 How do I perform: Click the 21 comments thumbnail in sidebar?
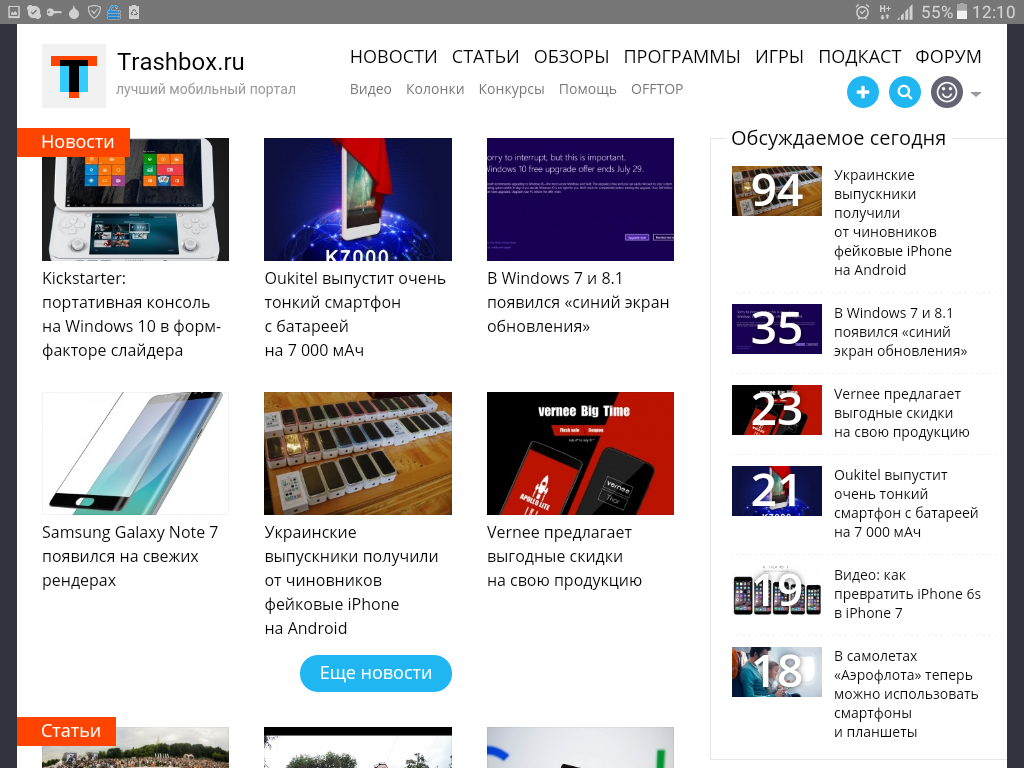coord(776,490)
